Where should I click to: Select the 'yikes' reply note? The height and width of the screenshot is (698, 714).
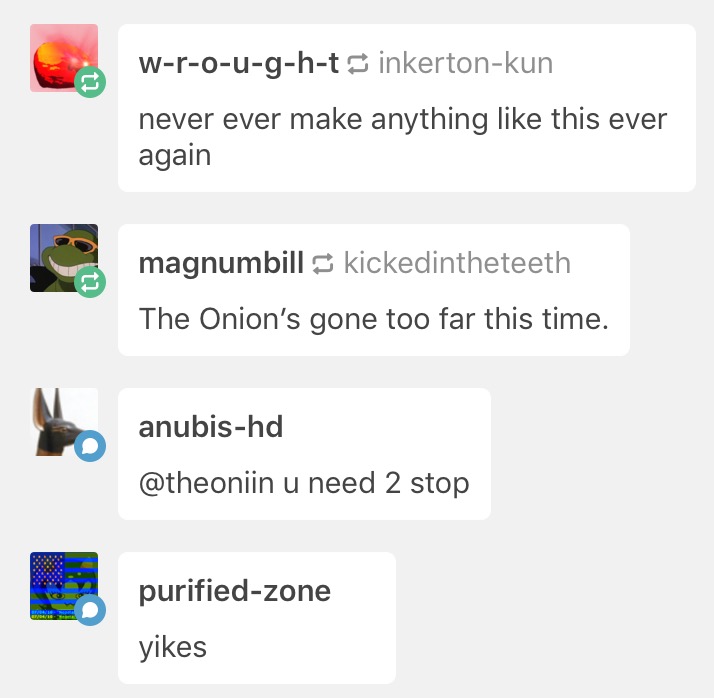click(x=173, y=647)
